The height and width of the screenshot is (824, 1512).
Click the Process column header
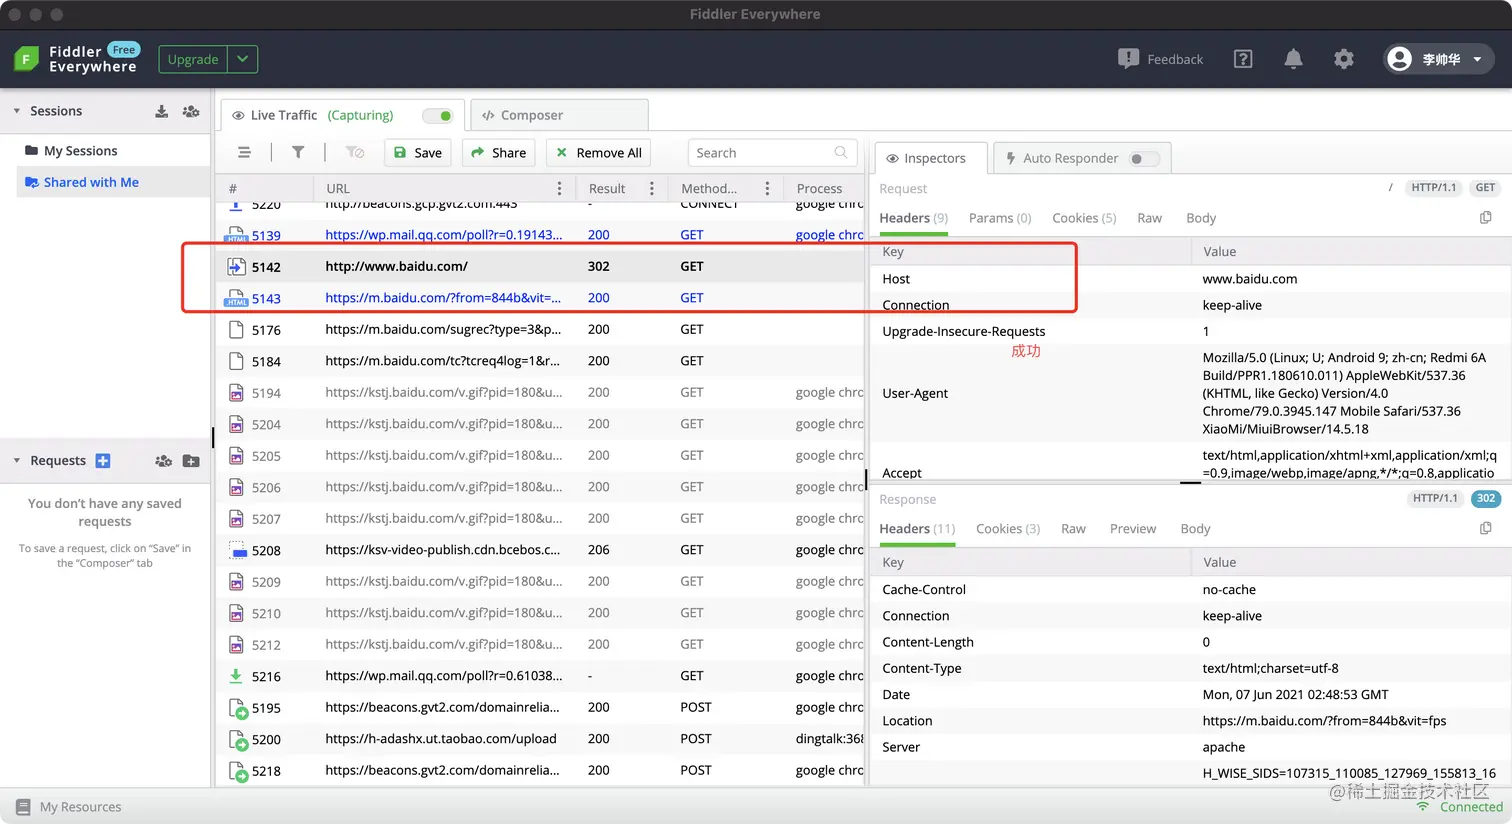point(825,188)
